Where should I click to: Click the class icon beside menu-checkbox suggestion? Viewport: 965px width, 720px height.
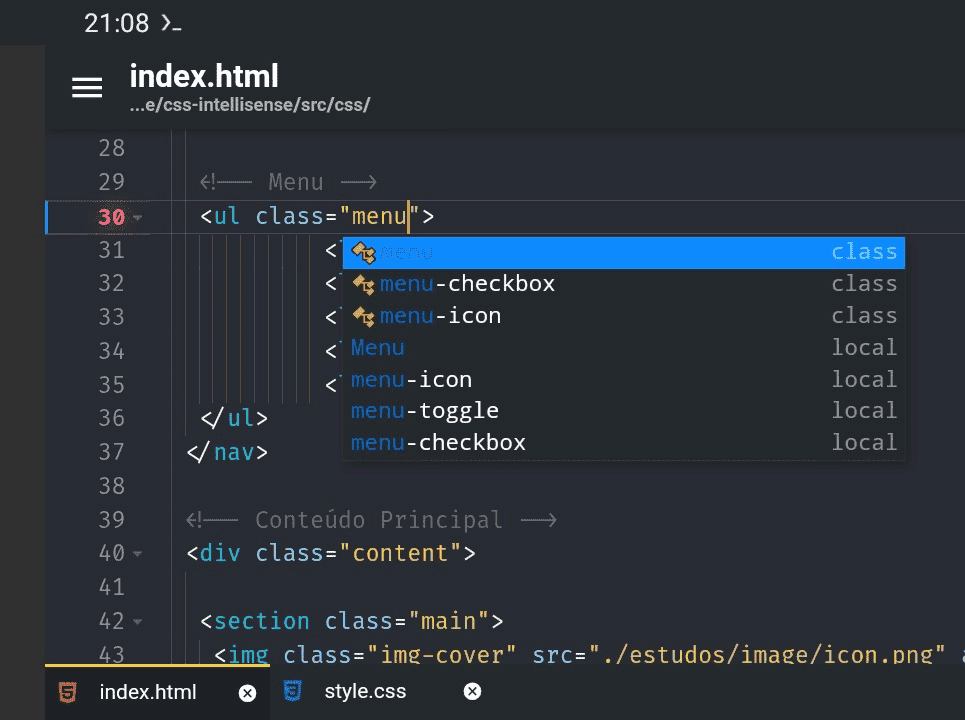(363, 284)
